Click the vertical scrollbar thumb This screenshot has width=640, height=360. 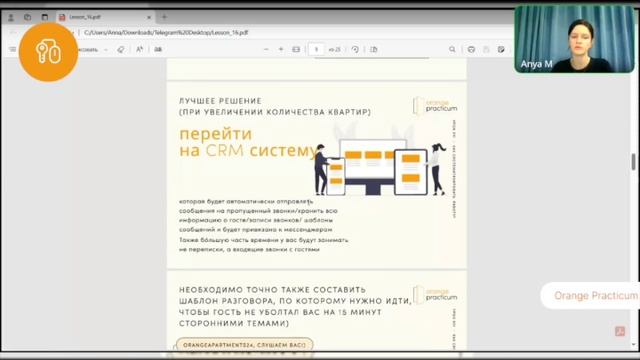pos(633,162)
